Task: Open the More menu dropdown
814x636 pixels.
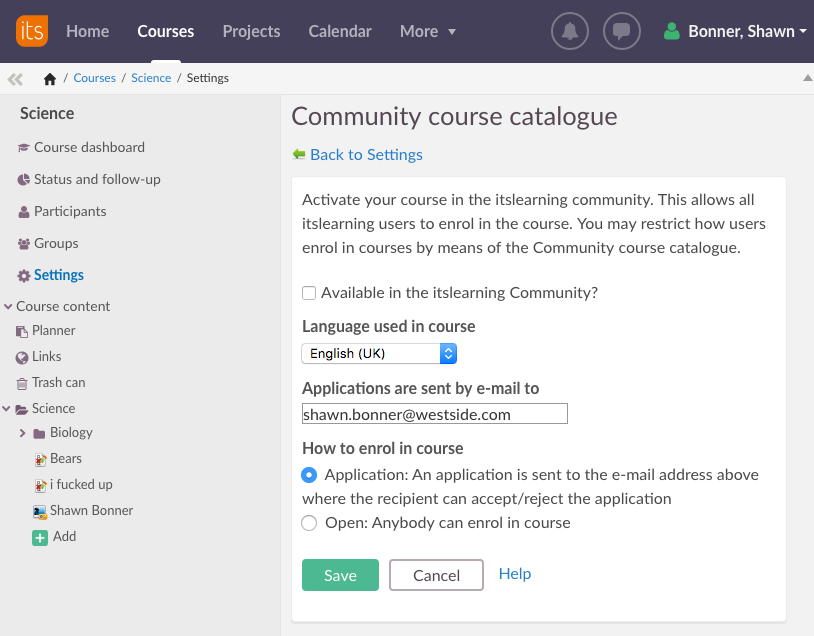Action: [x=428, y=31]
